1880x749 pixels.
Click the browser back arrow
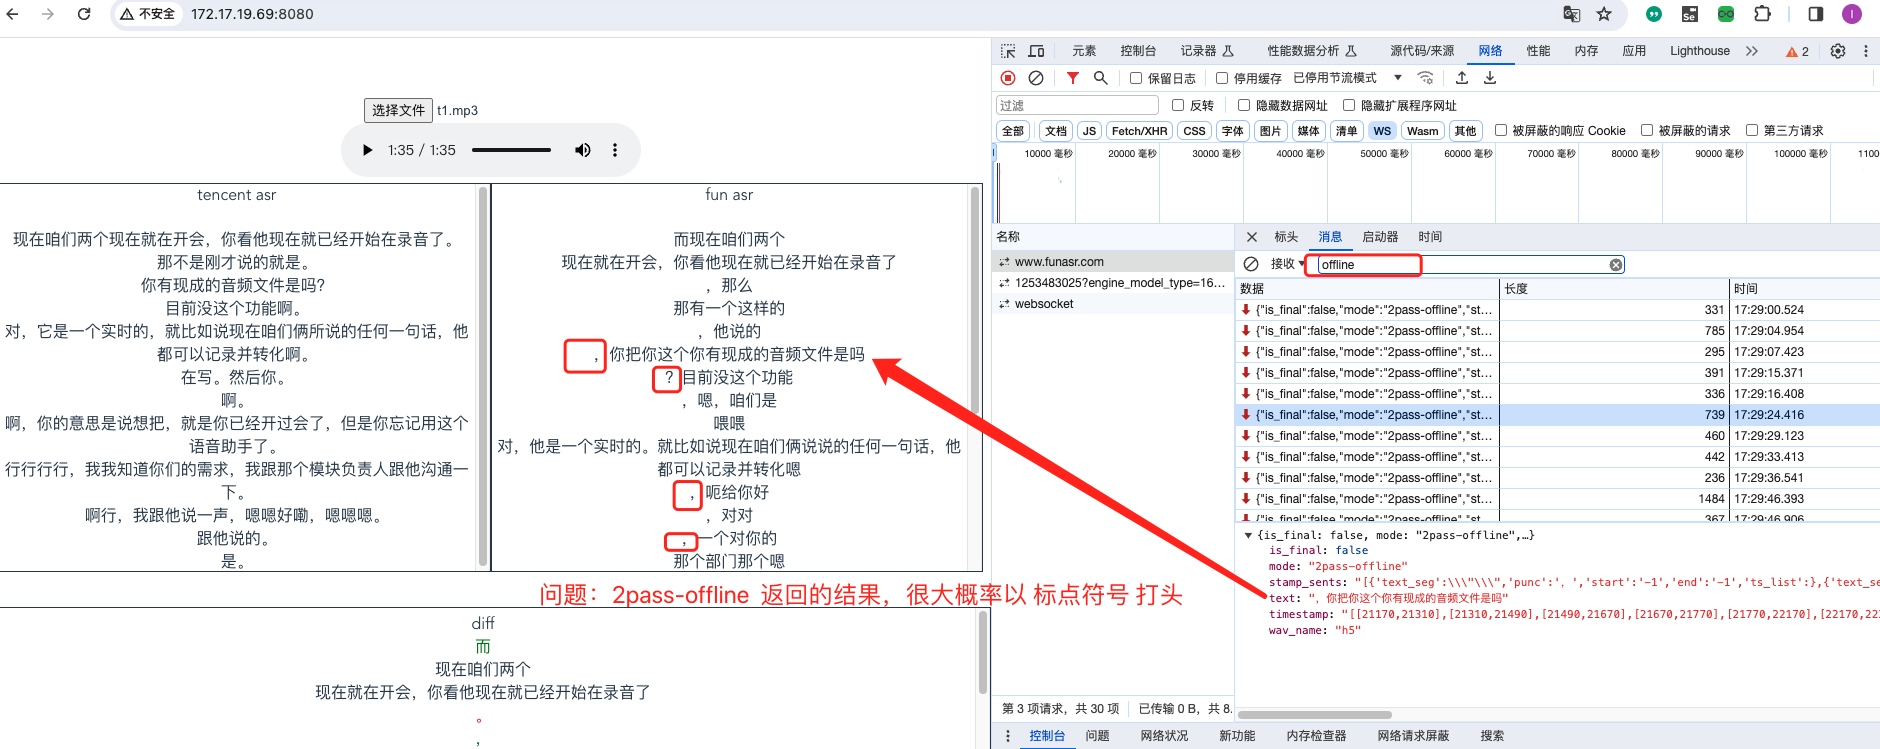[x=14, y=14]
